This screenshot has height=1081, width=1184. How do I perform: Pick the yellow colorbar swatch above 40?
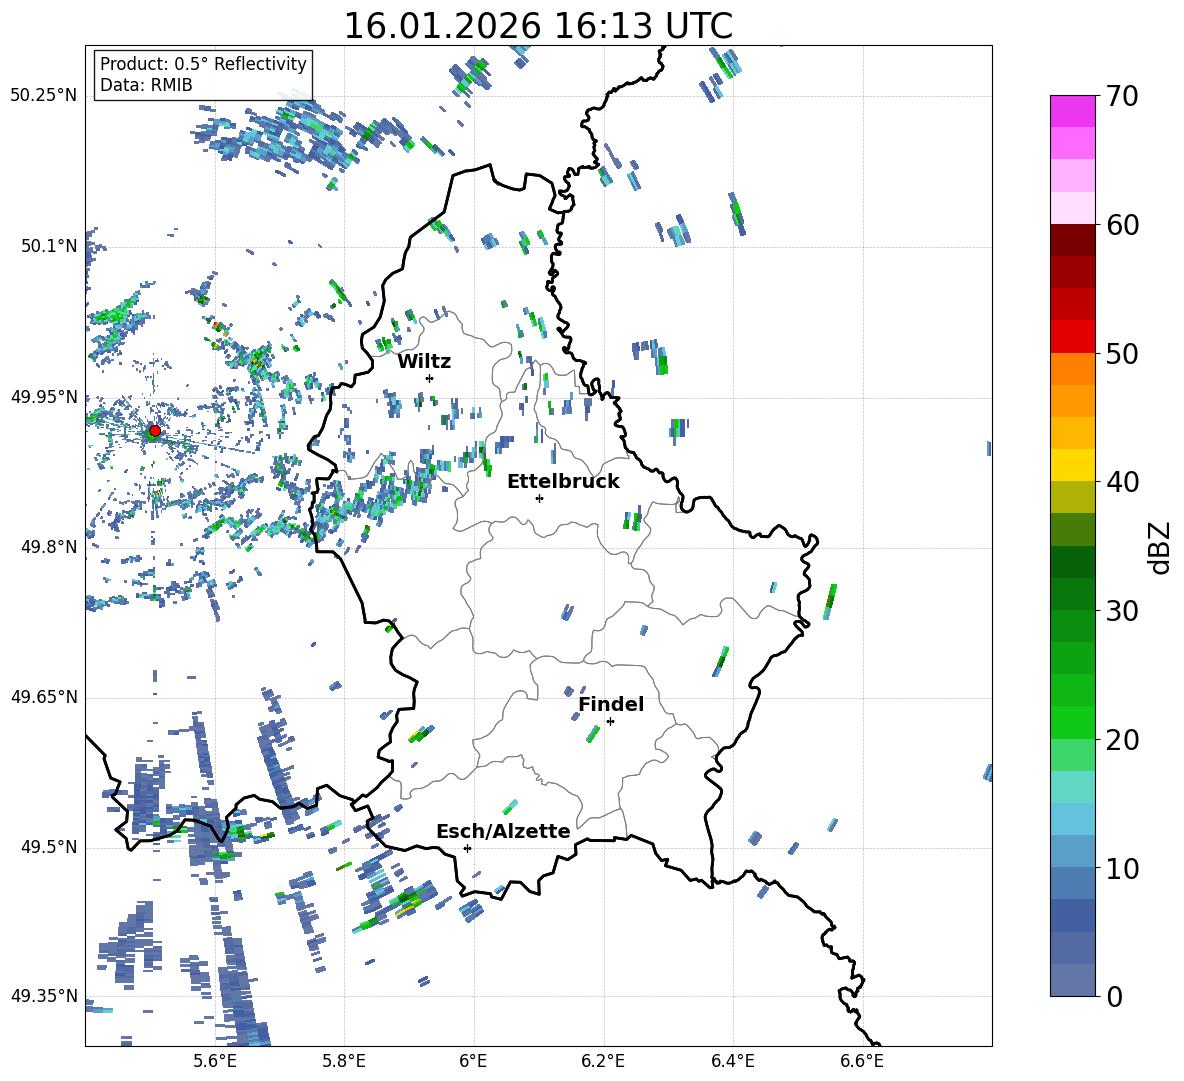pyautogui.click(x=1073, y=465)
